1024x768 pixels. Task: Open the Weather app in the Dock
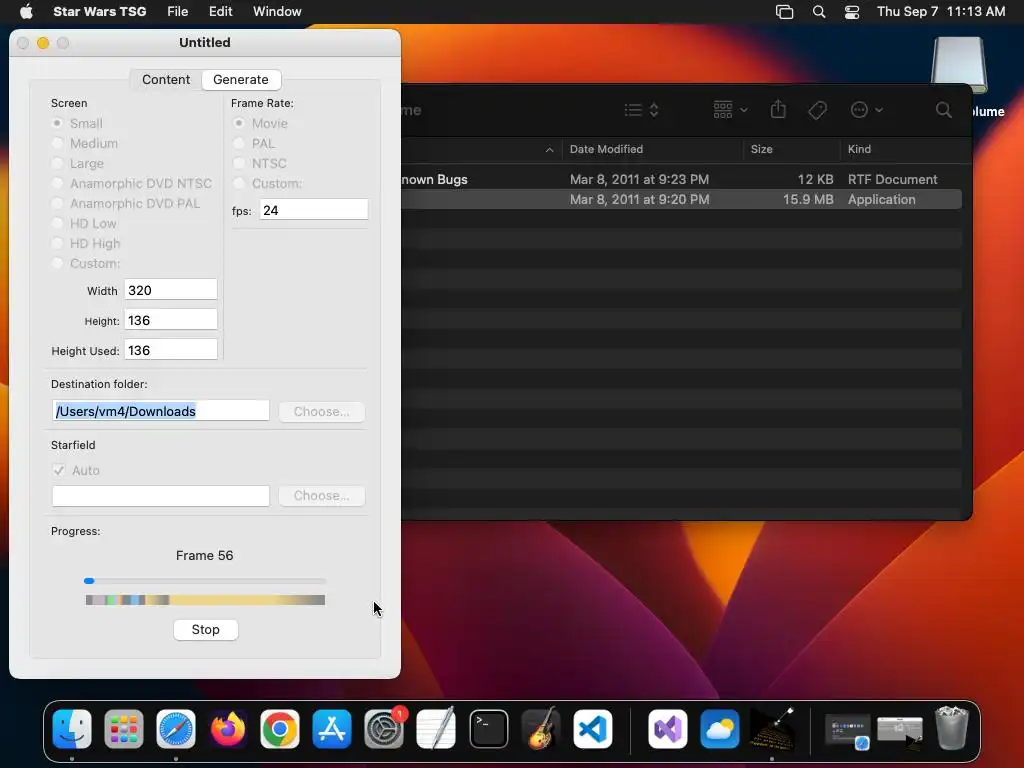[x=720, y=729]
